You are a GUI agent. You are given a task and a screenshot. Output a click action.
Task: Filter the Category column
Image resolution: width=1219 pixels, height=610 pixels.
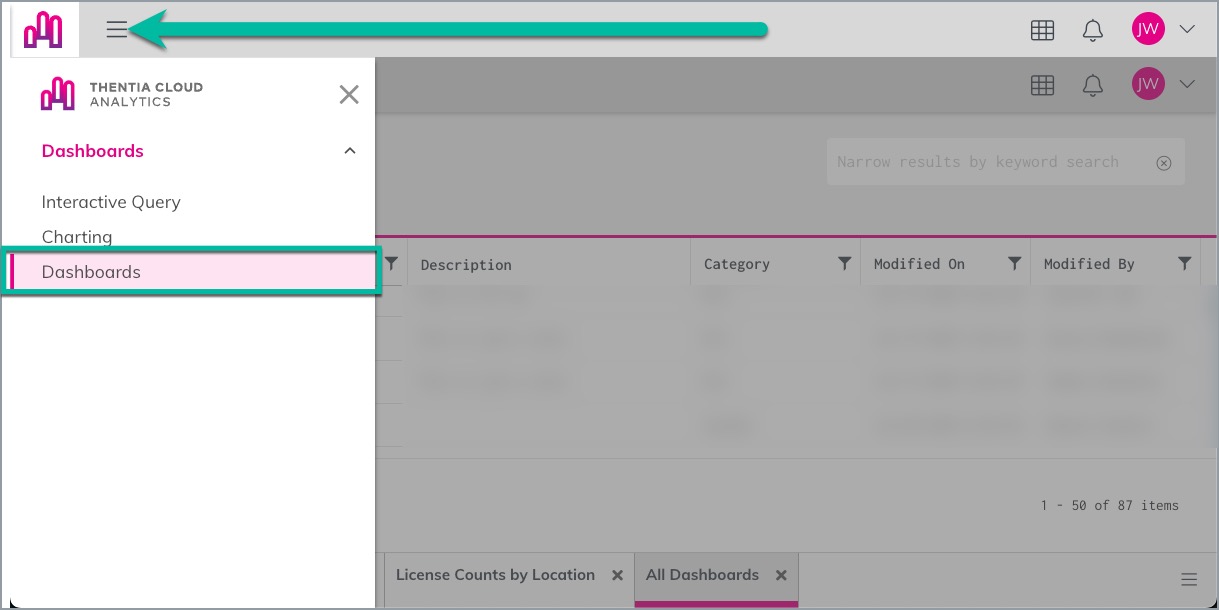click(x=845, y=264)
